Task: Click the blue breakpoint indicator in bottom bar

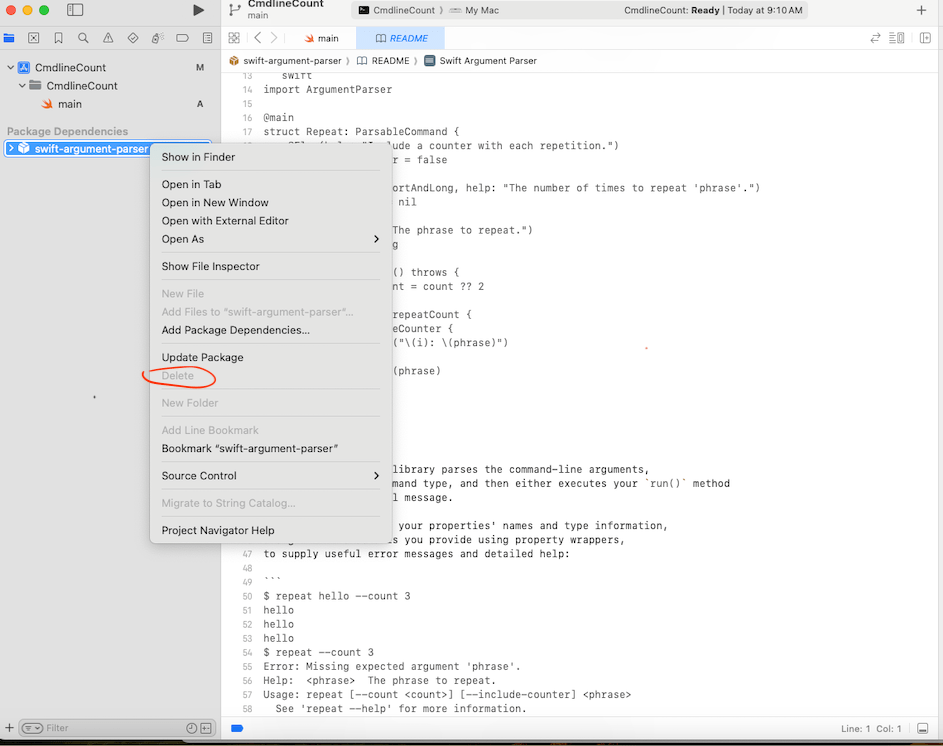Action: (237, 729)
